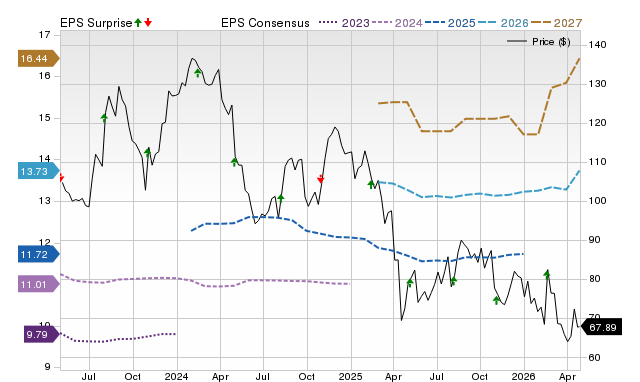Select the green surprise arrow from February 2026
Image resolution: width=640 pixels, height=382 pixels.
click(x=547, y=274)
